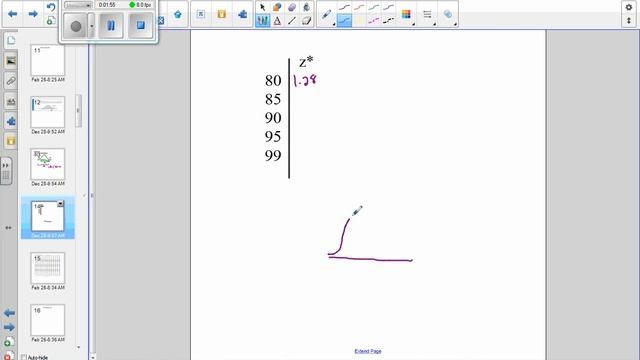This screenshot has width=640, height=360.
Task: Open the Add-ons puzzle tab in sidebar
Action: tap(11, 121)
